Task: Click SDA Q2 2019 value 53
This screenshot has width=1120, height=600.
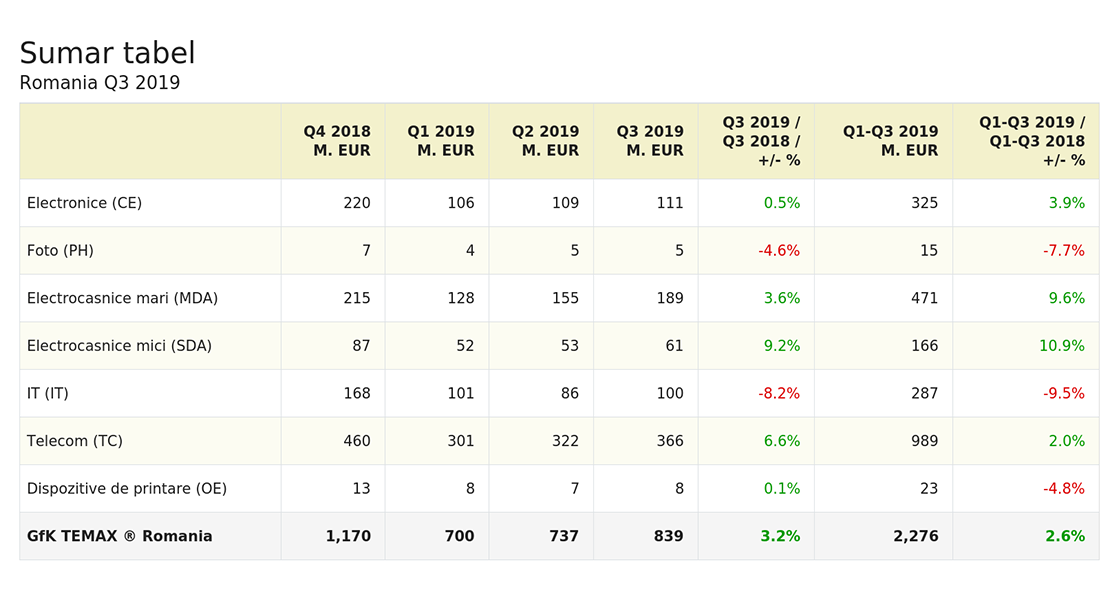Action: point(570,346)
